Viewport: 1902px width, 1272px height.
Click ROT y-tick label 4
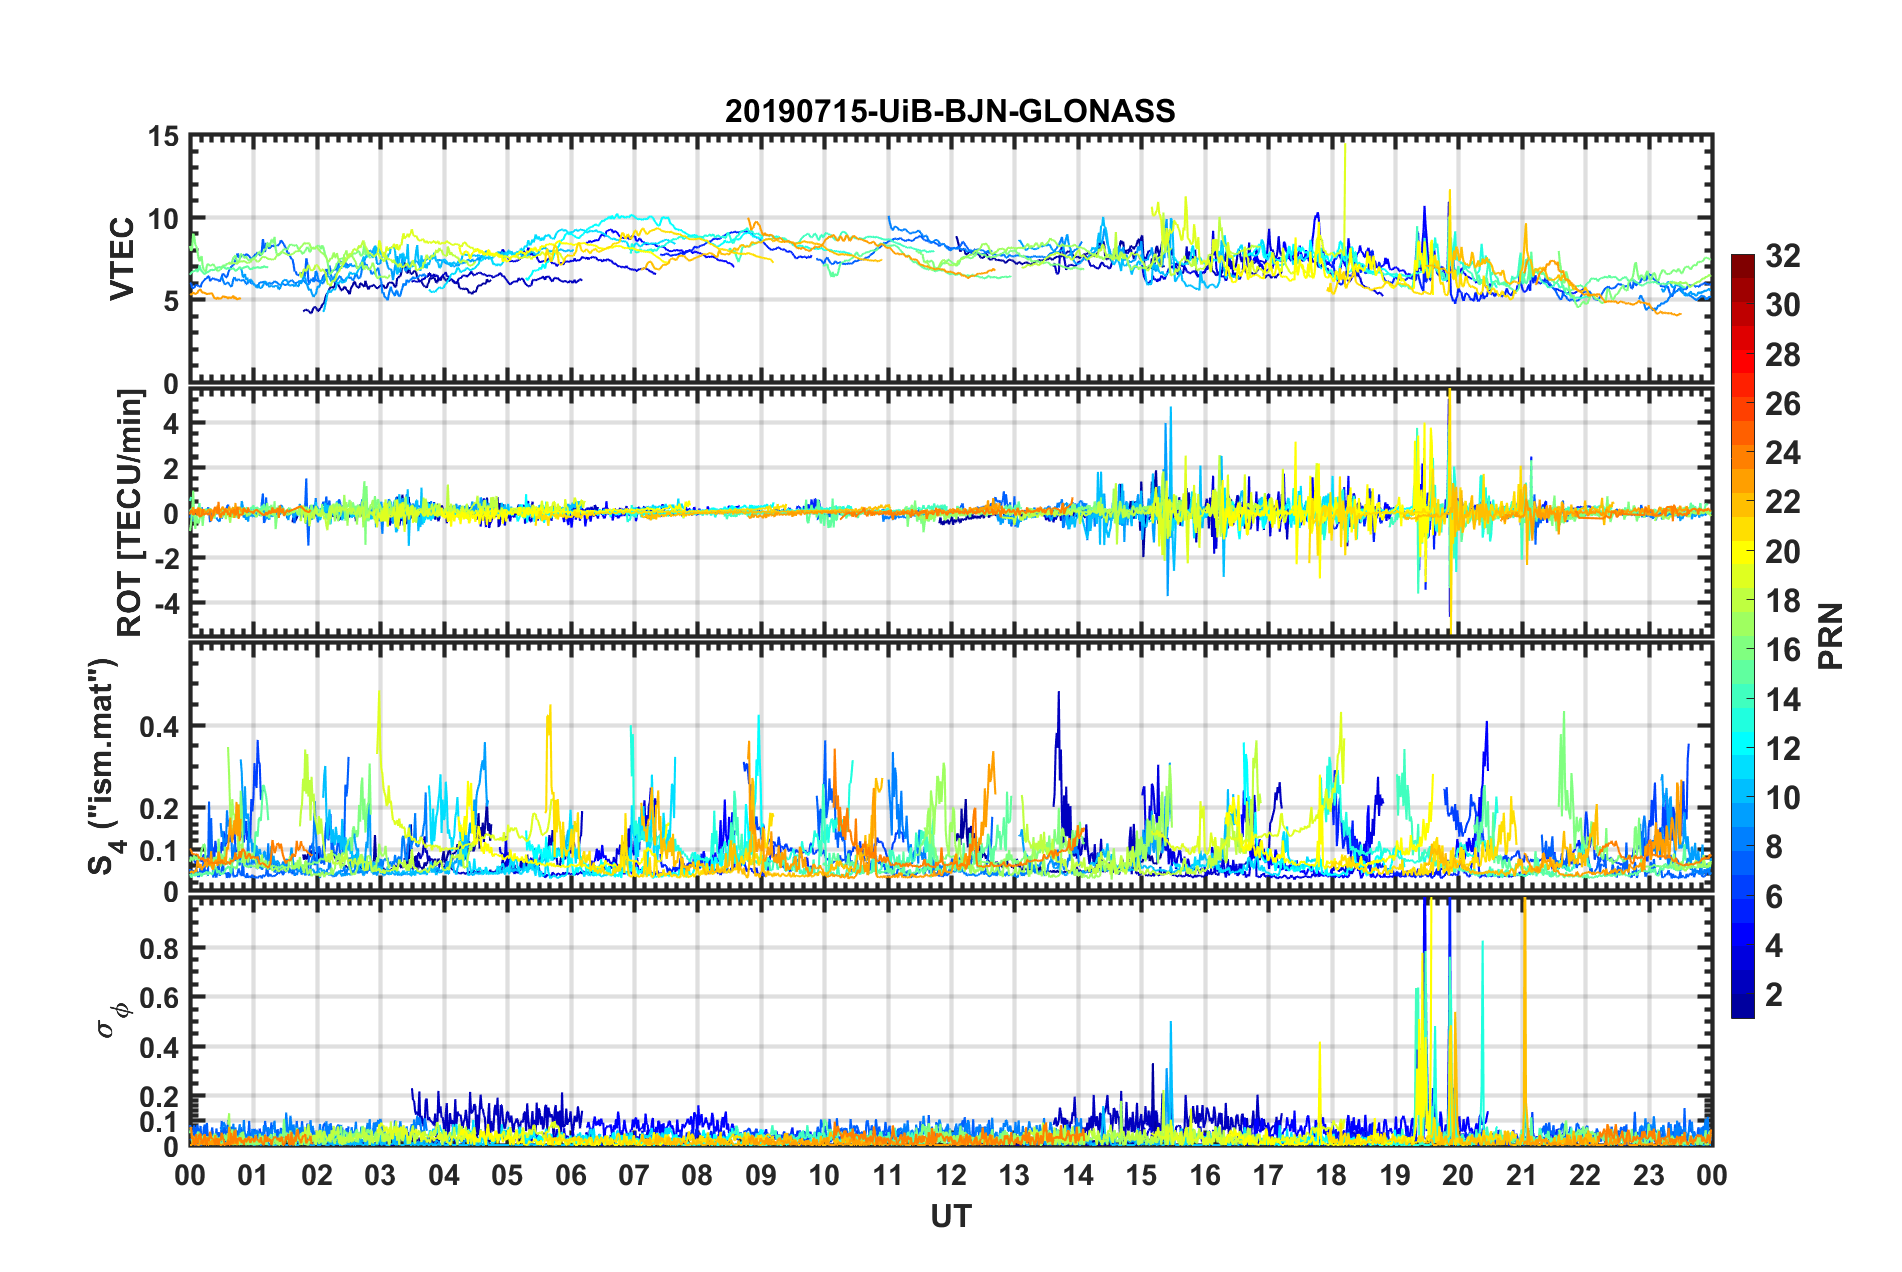pyautogui.click(x=171, y=424)
